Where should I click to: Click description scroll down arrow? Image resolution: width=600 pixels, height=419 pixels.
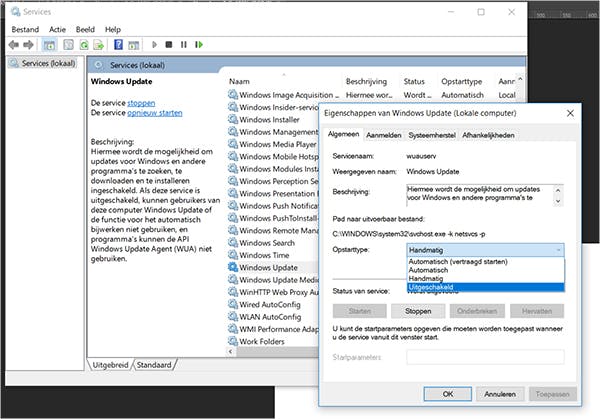(558, 201)
